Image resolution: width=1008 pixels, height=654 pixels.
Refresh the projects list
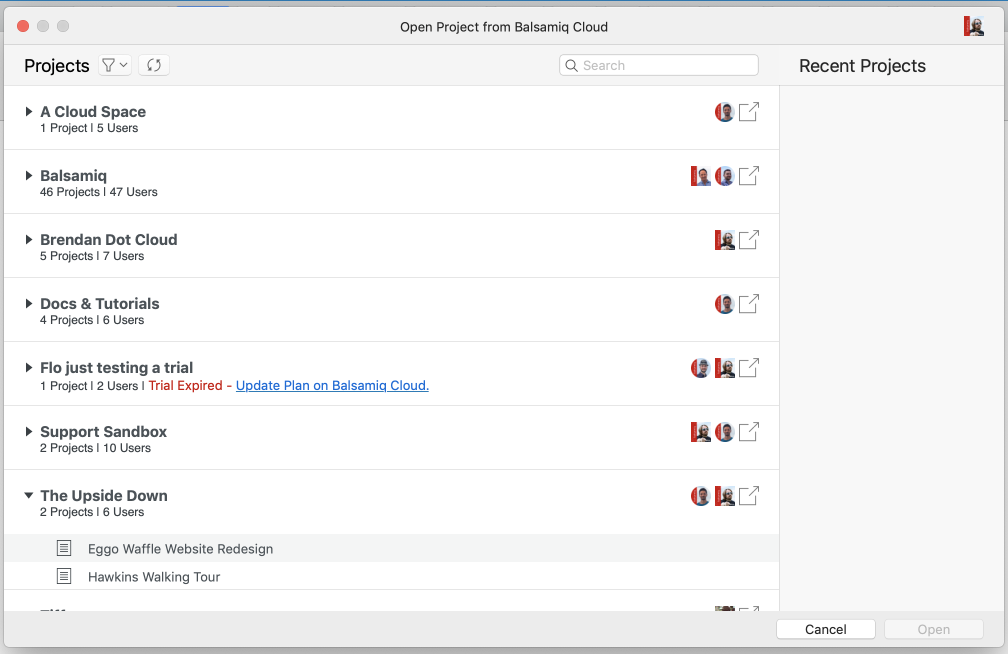click(154, 65)
